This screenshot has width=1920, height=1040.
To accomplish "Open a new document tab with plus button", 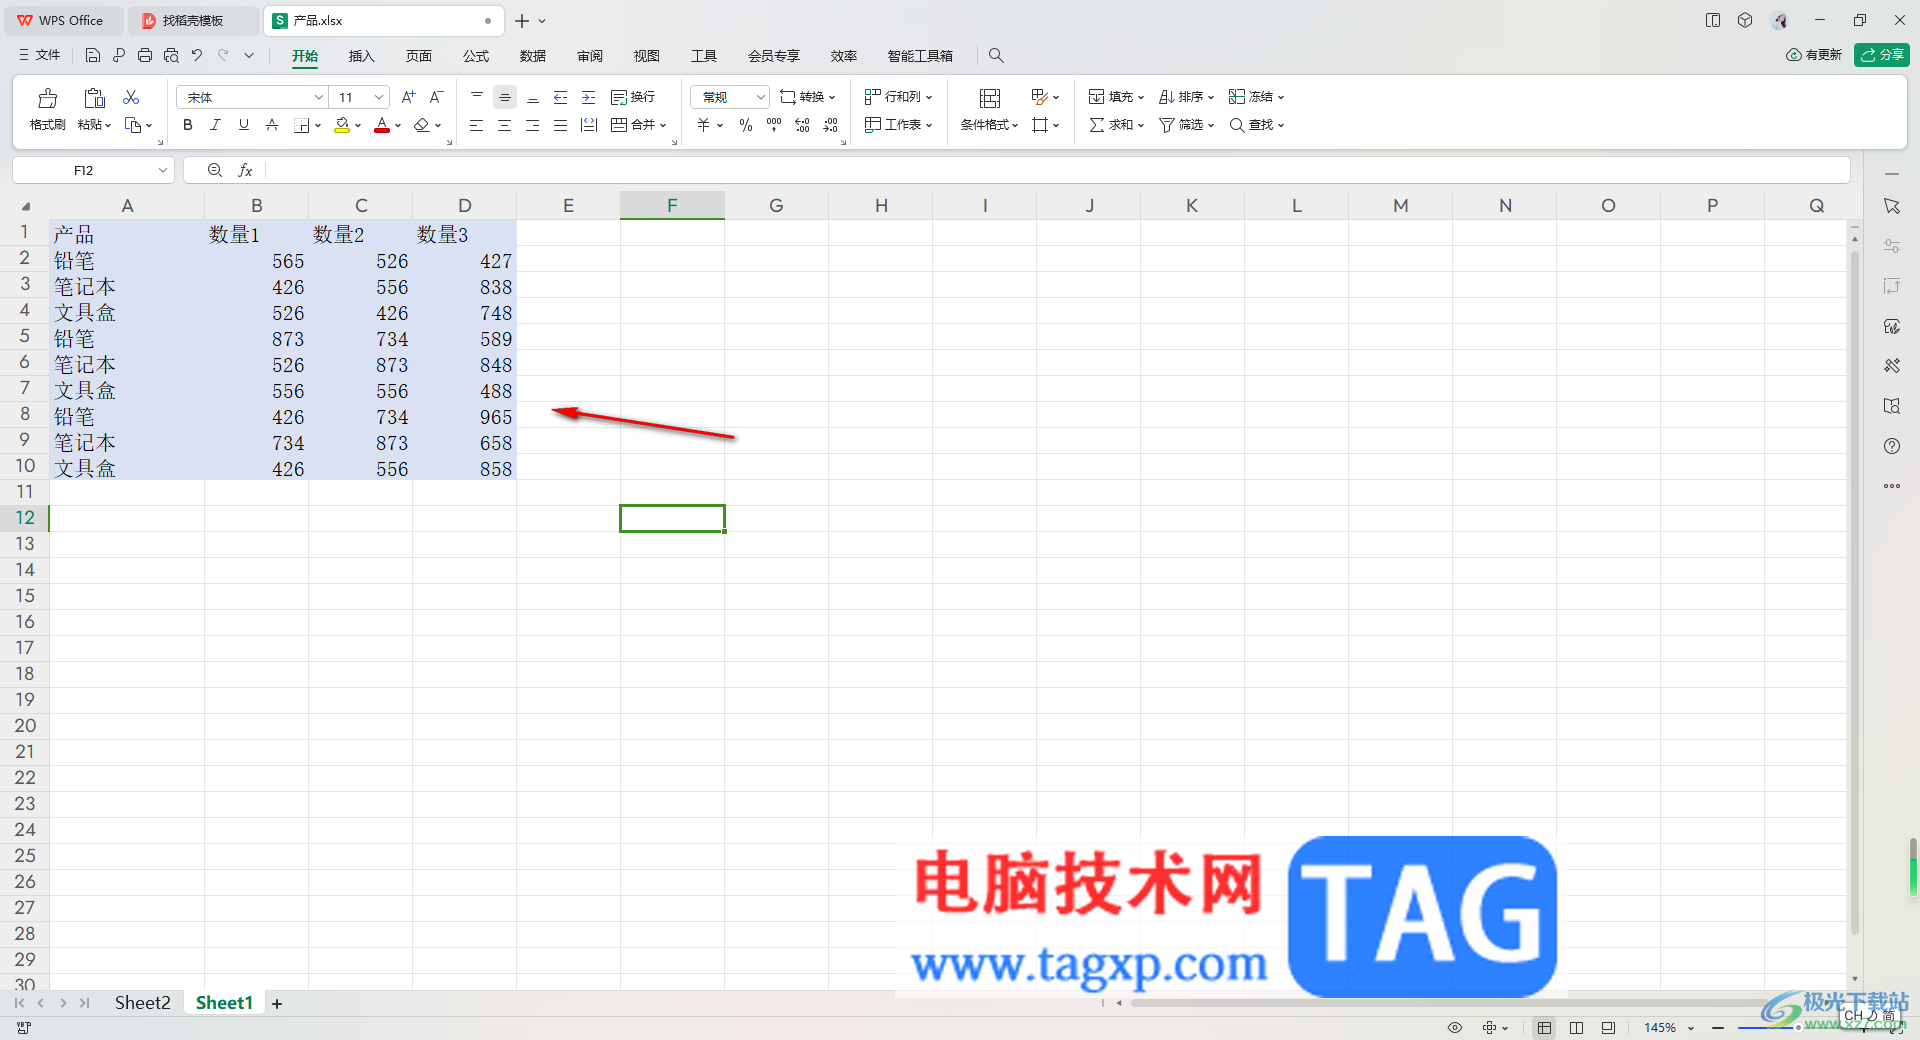I will click(522, 21).
